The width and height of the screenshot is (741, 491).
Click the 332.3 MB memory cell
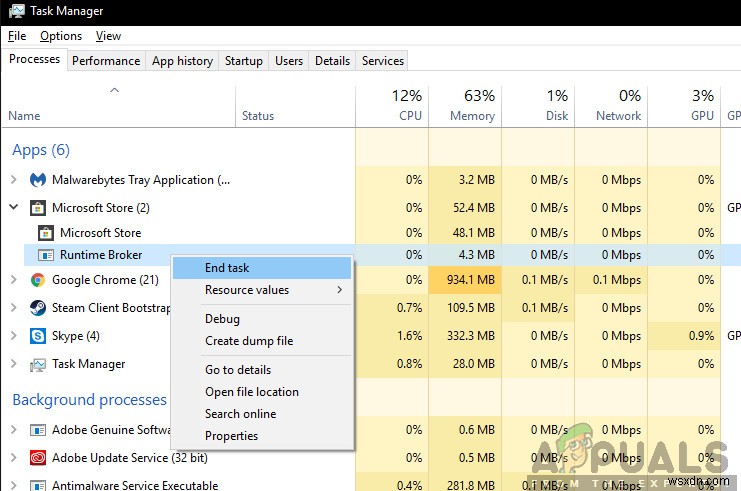[465, 336]
